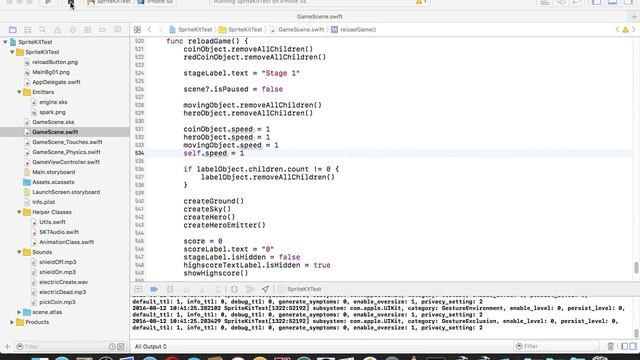640x360 pixels.
Task: Select pickCoin.mp3 sound file
Action: tap(57, 302)
